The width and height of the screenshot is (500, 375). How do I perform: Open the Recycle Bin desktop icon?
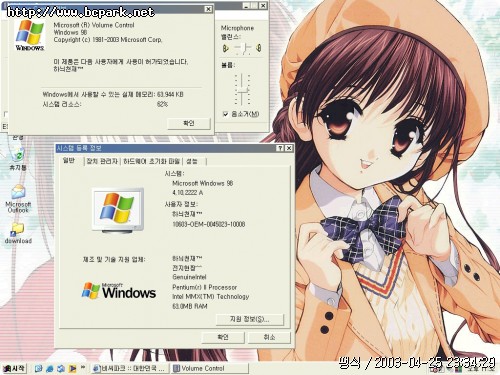tap(18, 159)
